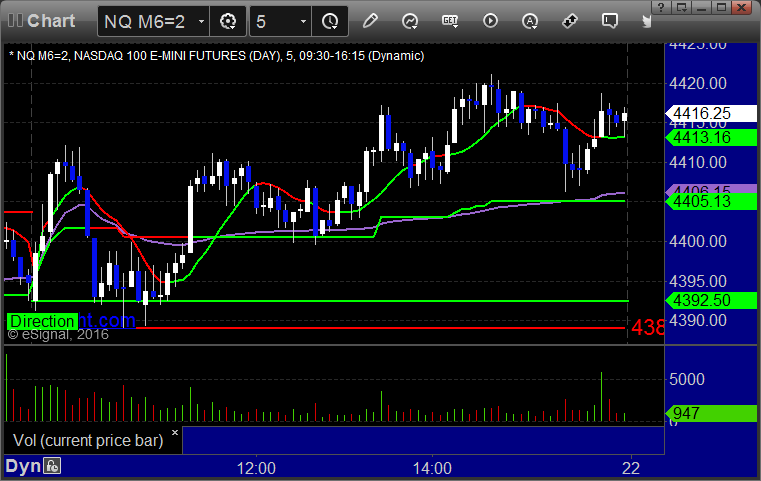Select the pencil drawing tools icon
The height and width of the screenshot is (481, 761).
click(370, 21)
